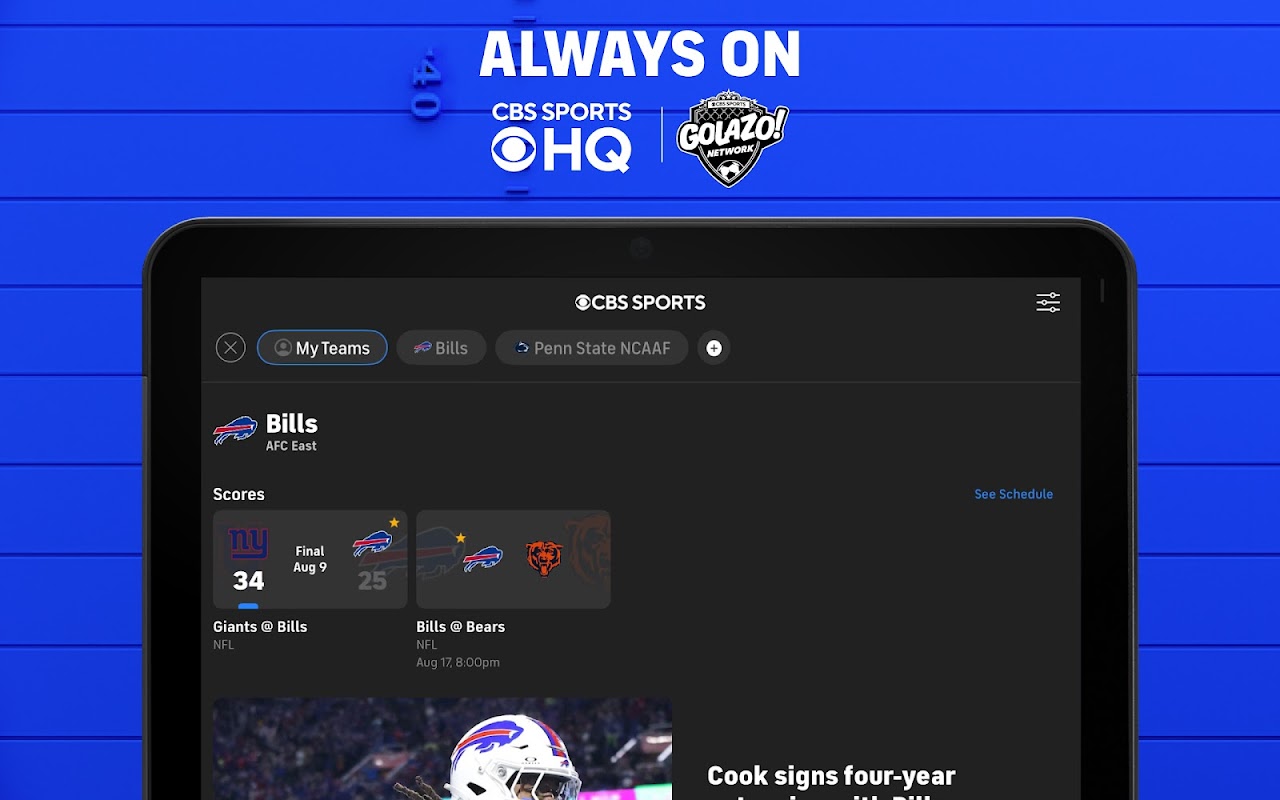Switch to the Bills team chip
The height and width of the screenshot is (800, 1280).
click(x=441, y=348)
